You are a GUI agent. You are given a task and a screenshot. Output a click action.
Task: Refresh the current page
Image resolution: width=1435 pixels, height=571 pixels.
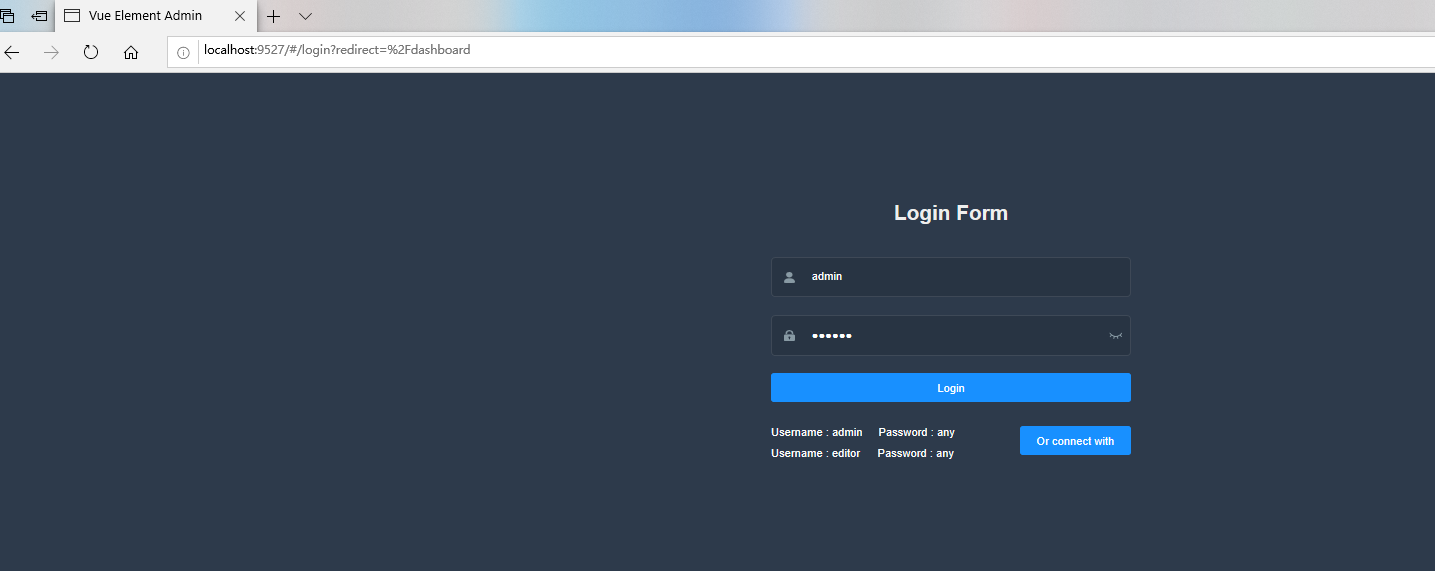coord(91,52)
